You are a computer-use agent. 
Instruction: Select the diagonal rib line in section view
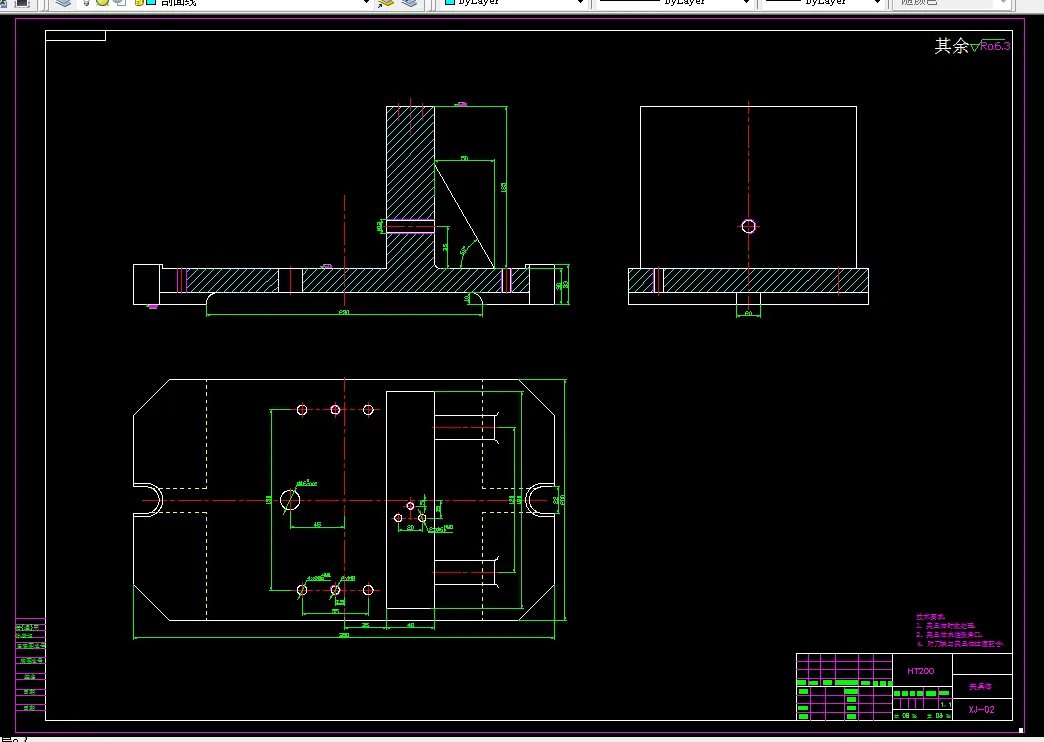(465, 216)
